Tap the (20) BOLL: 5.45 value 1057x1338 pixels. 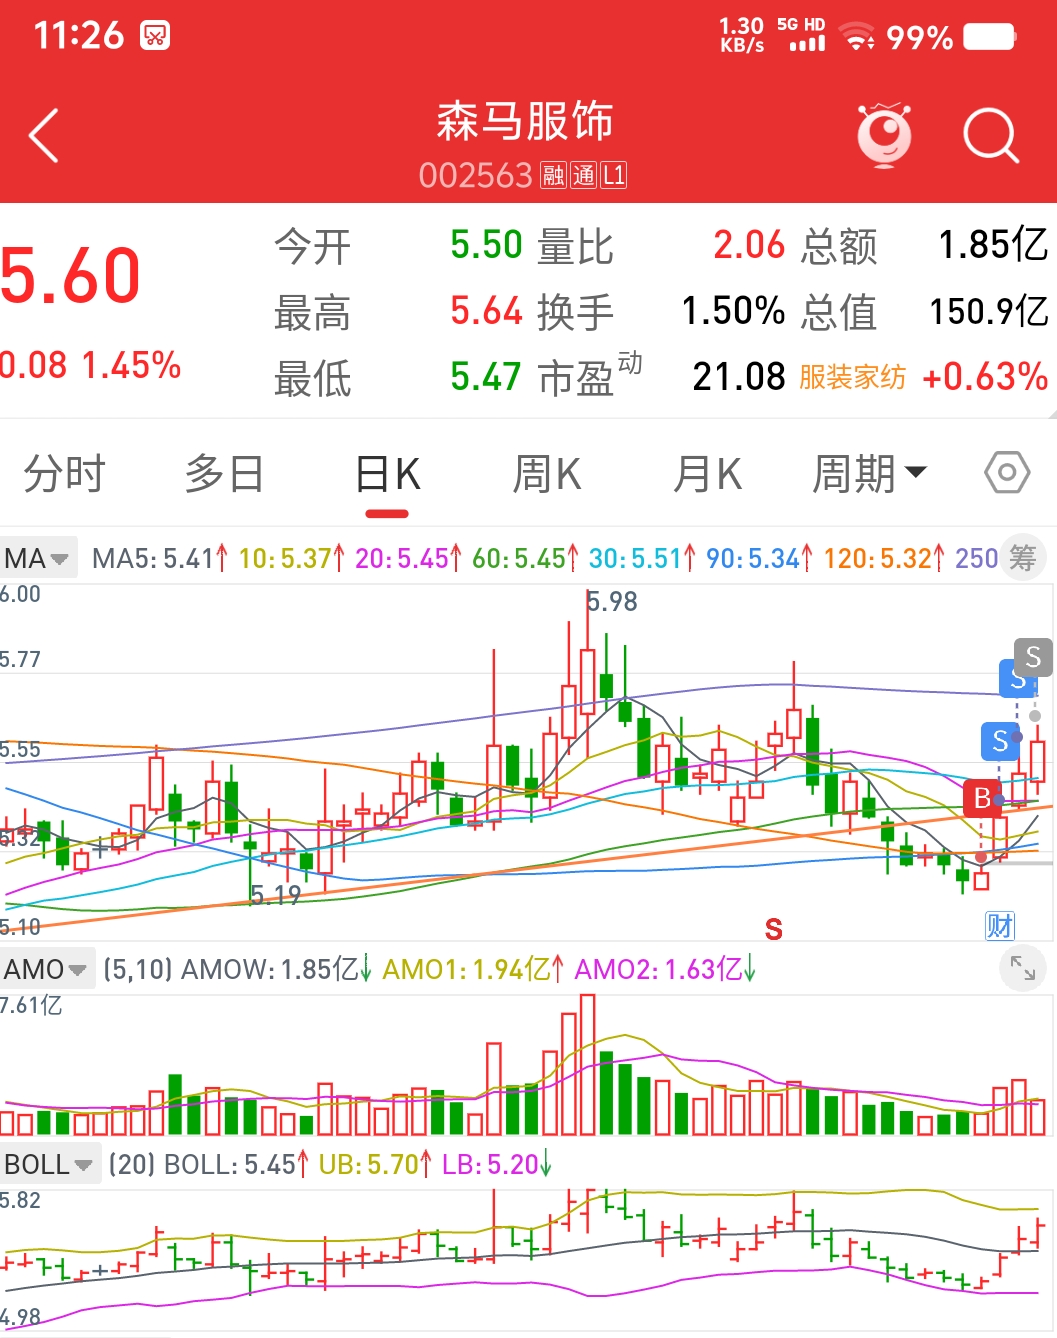click(x=209, y=1164)
